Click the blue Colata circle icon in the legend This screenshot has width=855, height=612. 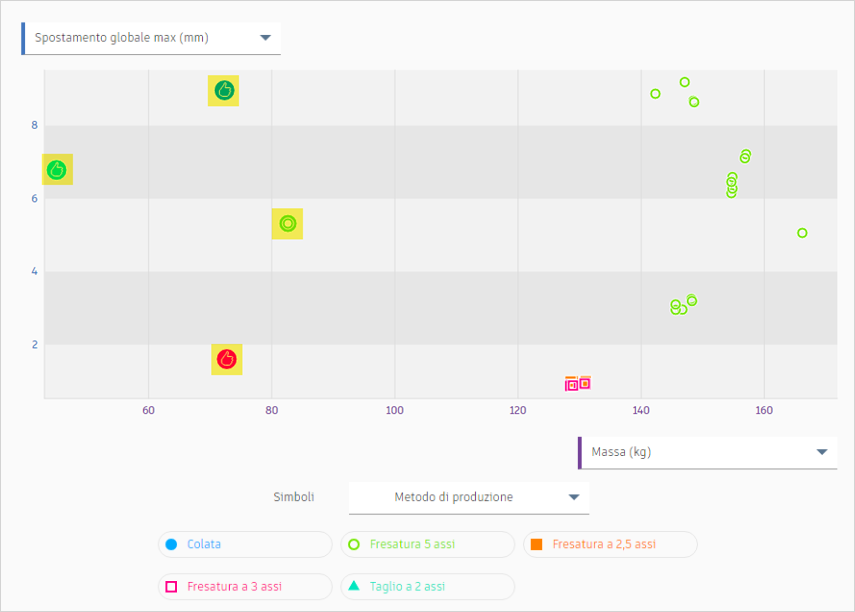(170, 544)
